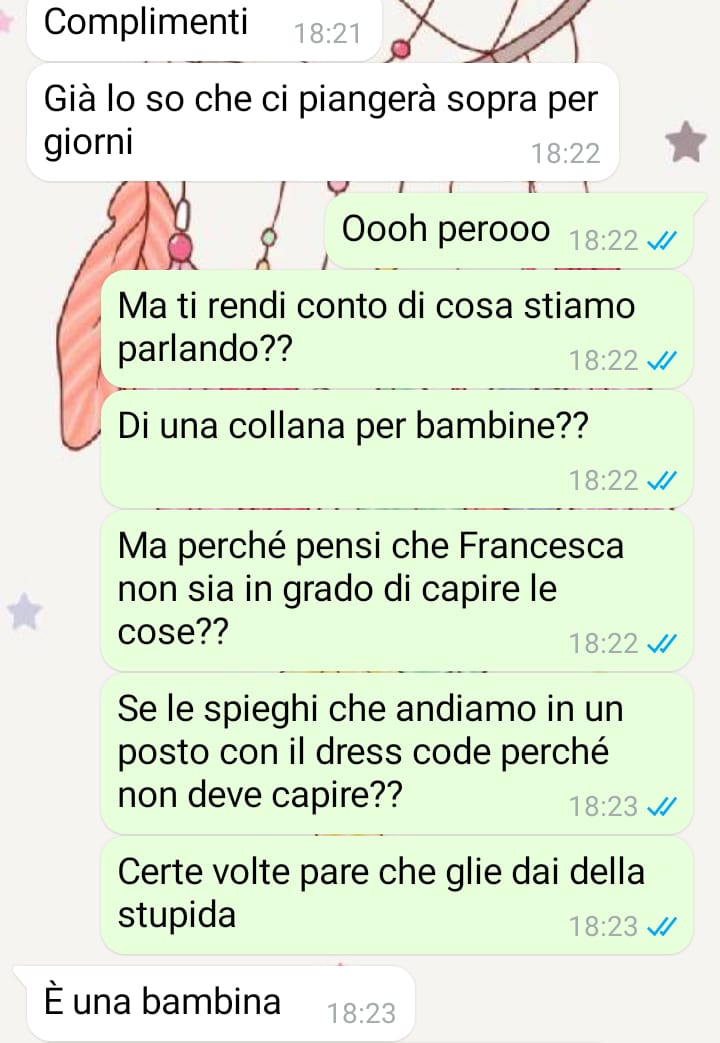Viewport: 720px width, 1043px height.
Task: Tap the gray star in the wallpaper
Action: 685,142
